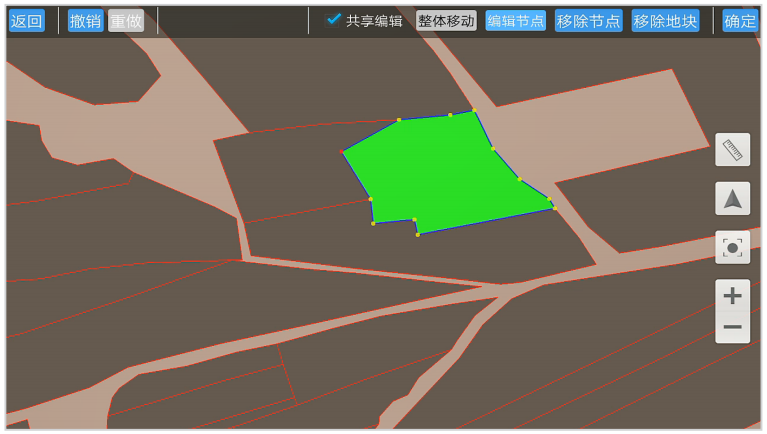This screenshot has width=767, height=434.
Task: Enable the 整体移动 mode
Action: [x=446, y=21]
